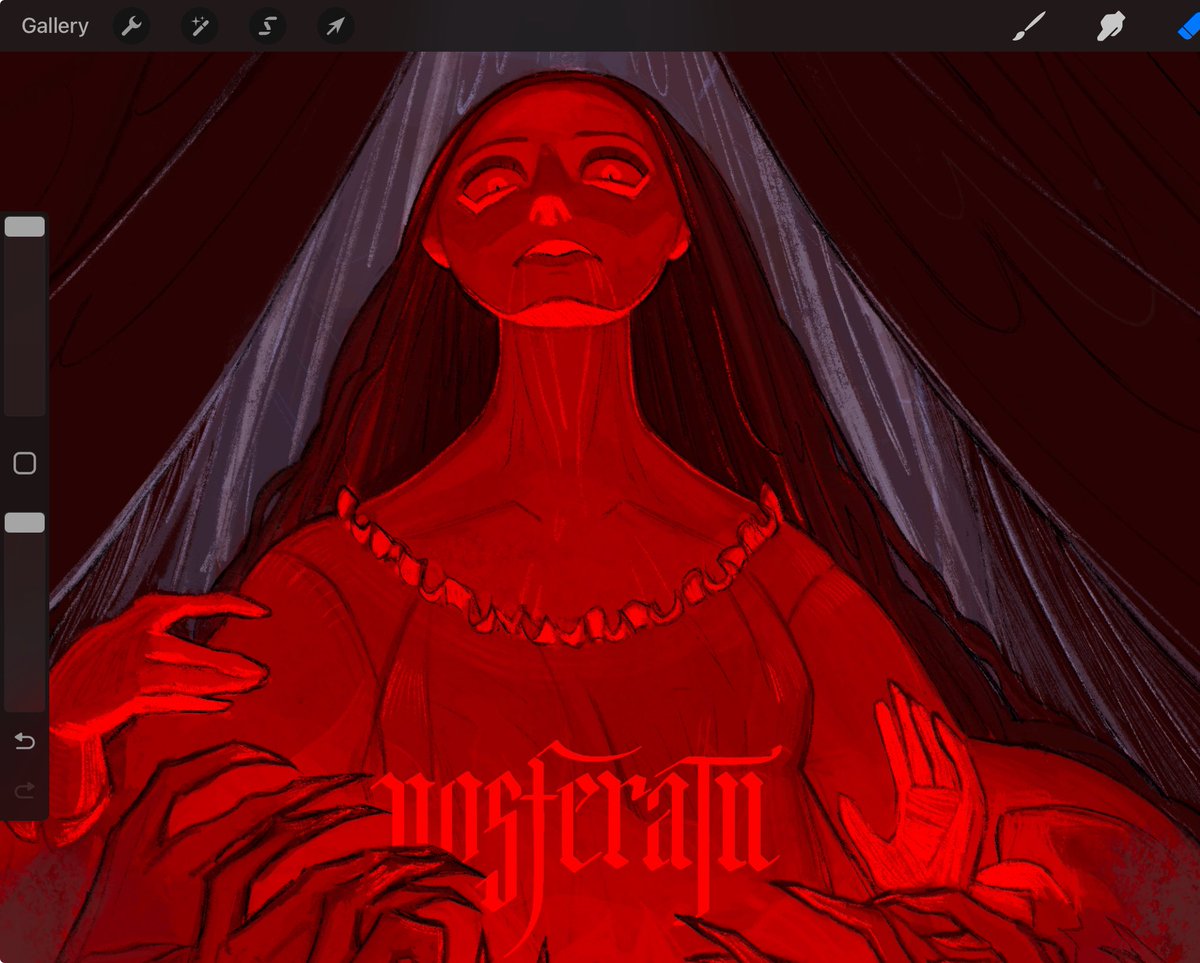This screenshot has width=1200, height=963.
Task: Redo the last undone stroke
Action: click(x=25, y=791)
